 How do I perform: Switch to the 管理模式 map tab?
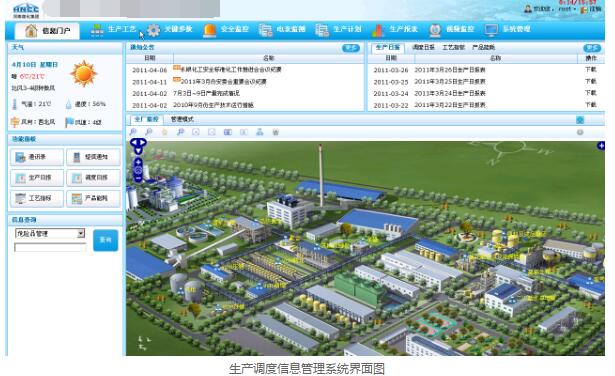[182, 119]
